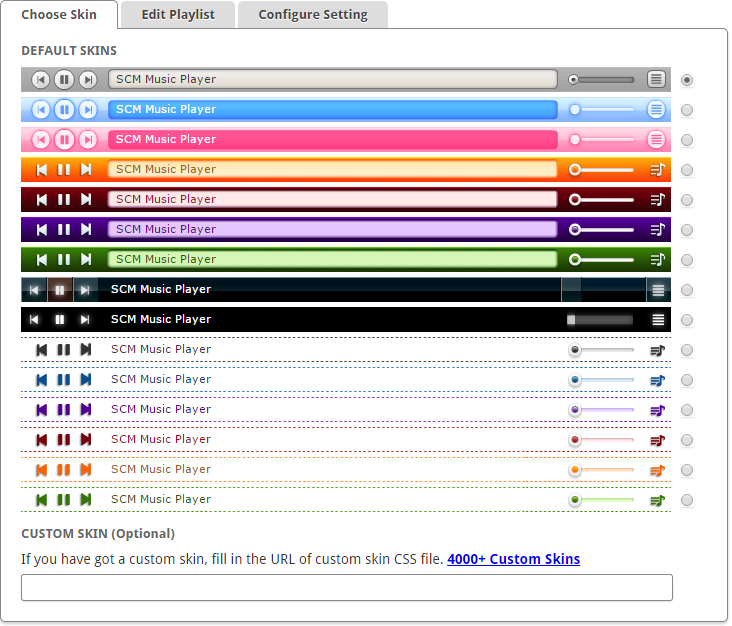Click the pink skin SCM Music Player title bar
This screenshot has width=732, height=626.
(x=333, y=140)
